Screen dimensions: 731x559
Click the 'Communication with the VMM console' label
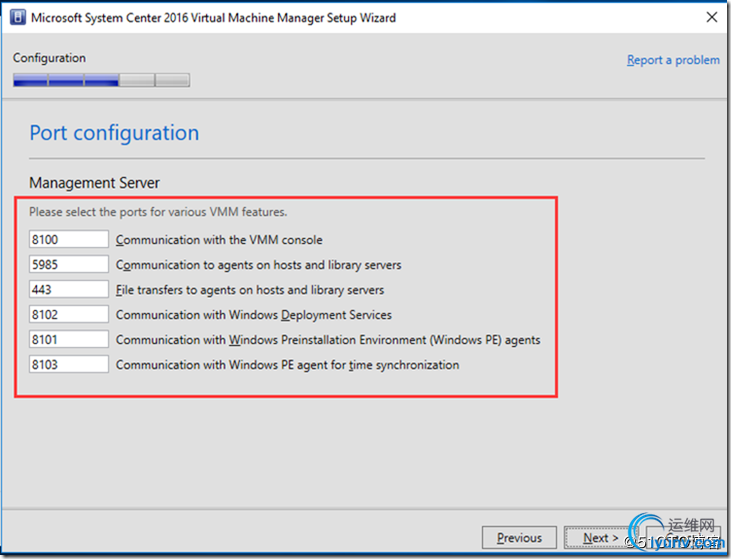[219, 240]
